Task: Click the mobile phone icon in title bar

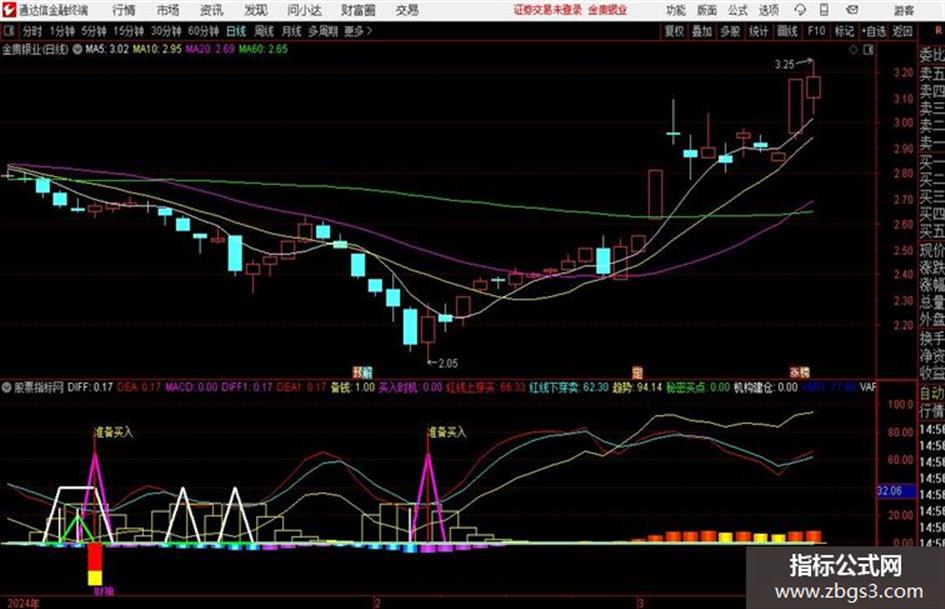Action: coord(824,10)
